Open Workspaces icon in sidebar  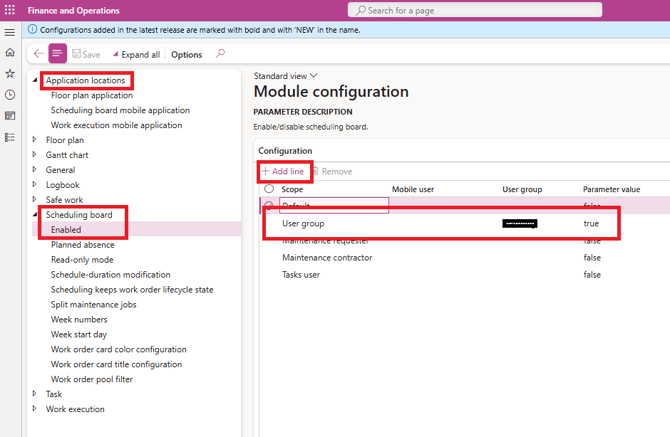[10, 116]
